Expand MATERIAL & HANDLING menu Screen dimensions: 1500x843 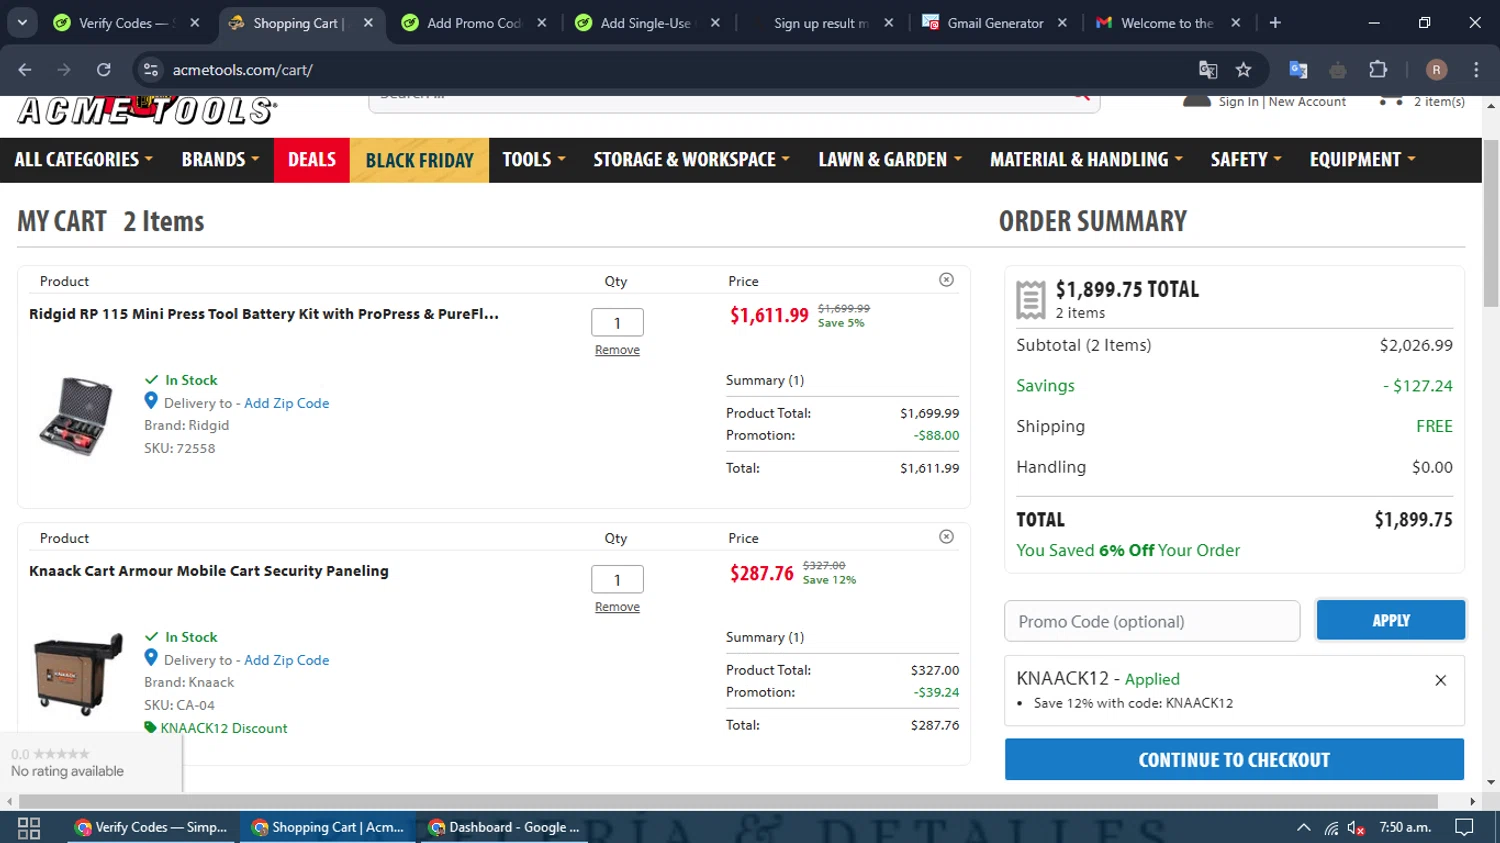[x=1086, y=160]
